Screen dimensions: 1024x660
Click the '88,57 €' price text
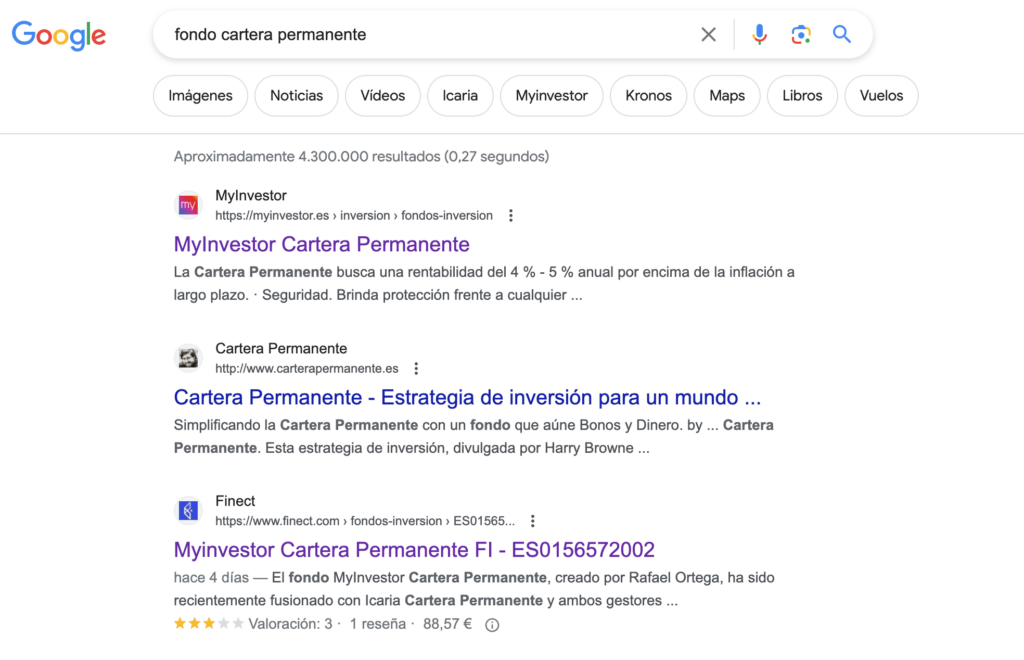[447, 624]
